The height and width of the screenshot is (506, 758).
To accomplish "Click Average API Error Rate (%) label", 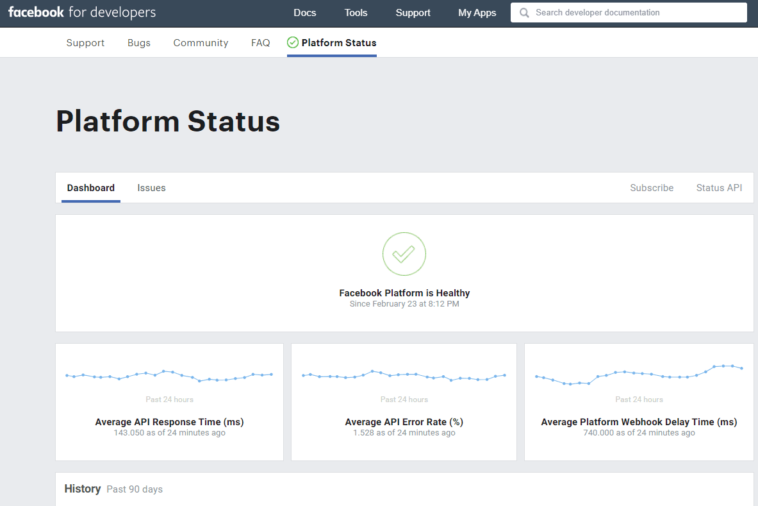I will (404, 422).
